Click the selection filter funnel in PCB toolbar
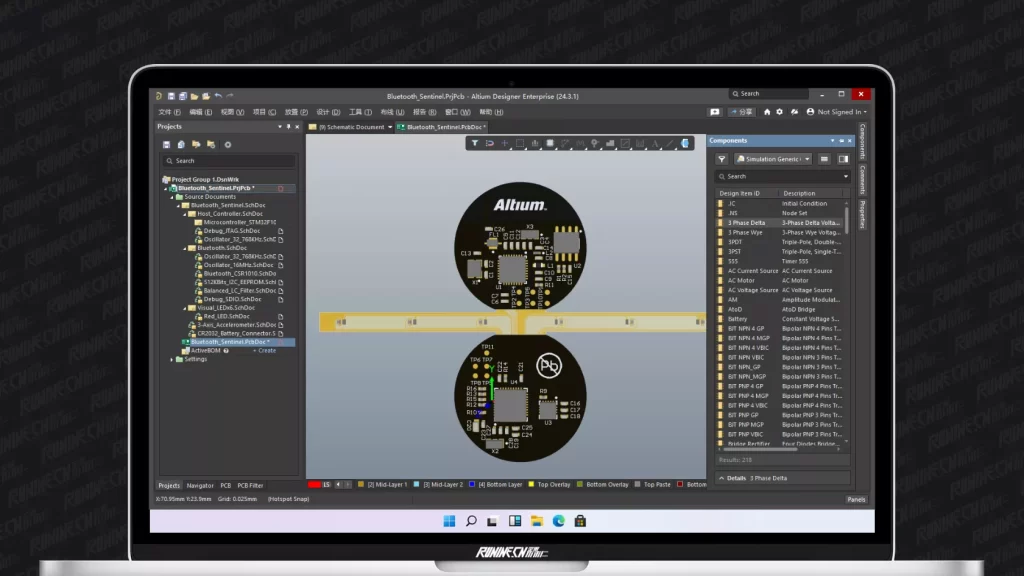The height and width of the screenshot is (576, 1024). click(475, 144)
